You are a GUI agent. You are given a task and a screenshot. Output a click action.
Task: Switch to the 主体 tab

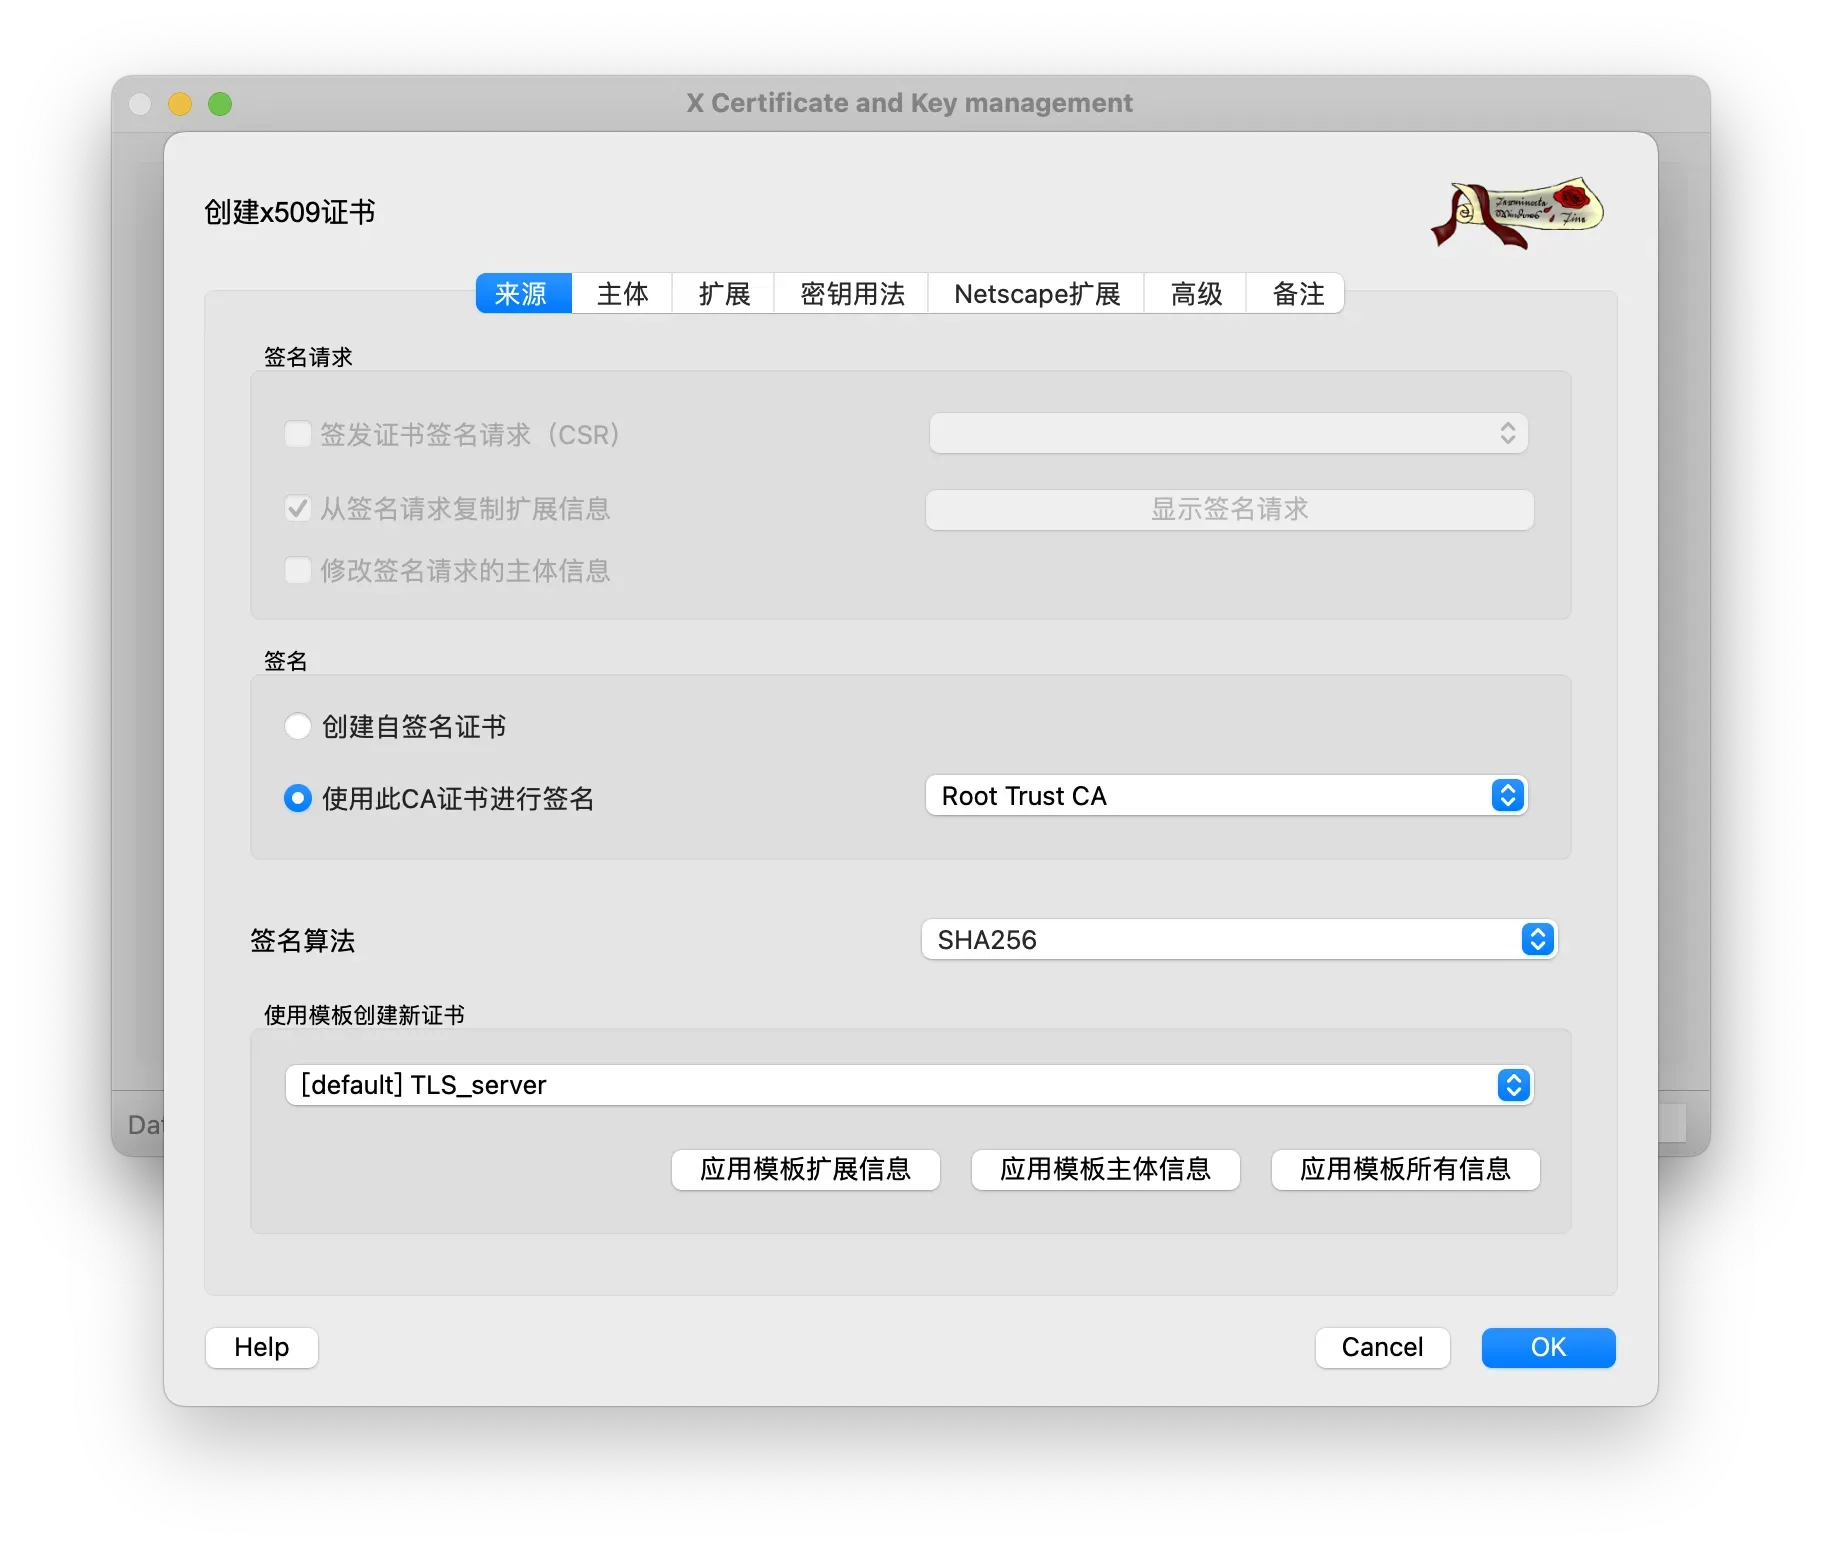[622, 294]
